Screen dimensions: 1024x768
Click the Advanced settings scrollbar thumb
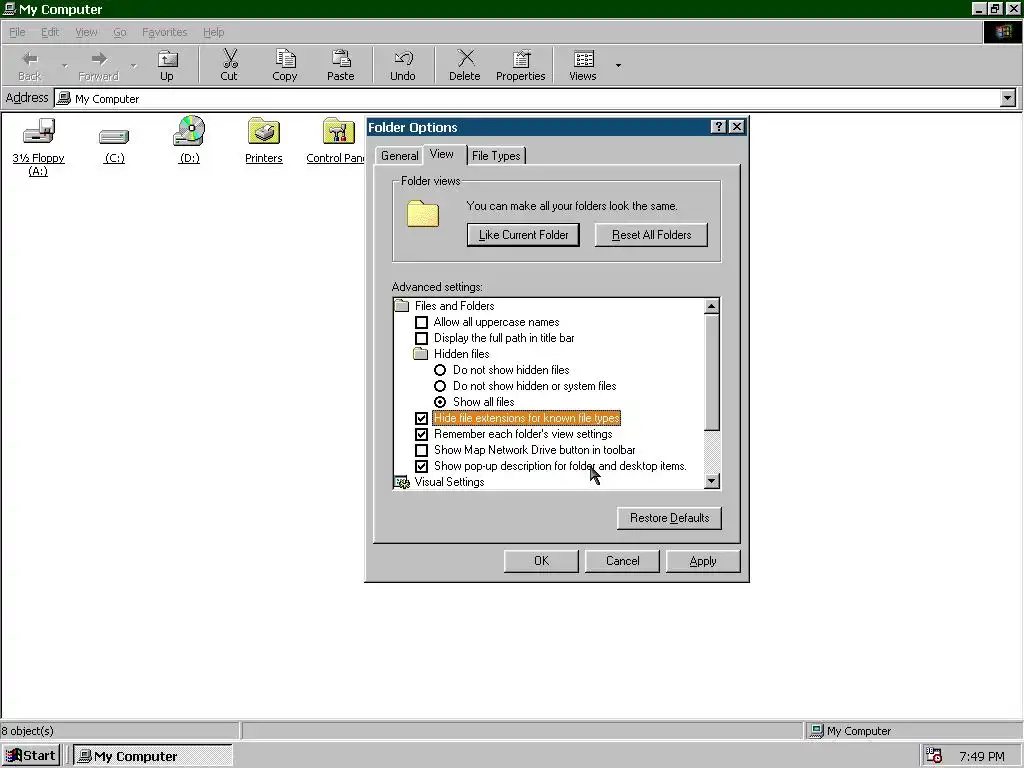coord(712,372)
